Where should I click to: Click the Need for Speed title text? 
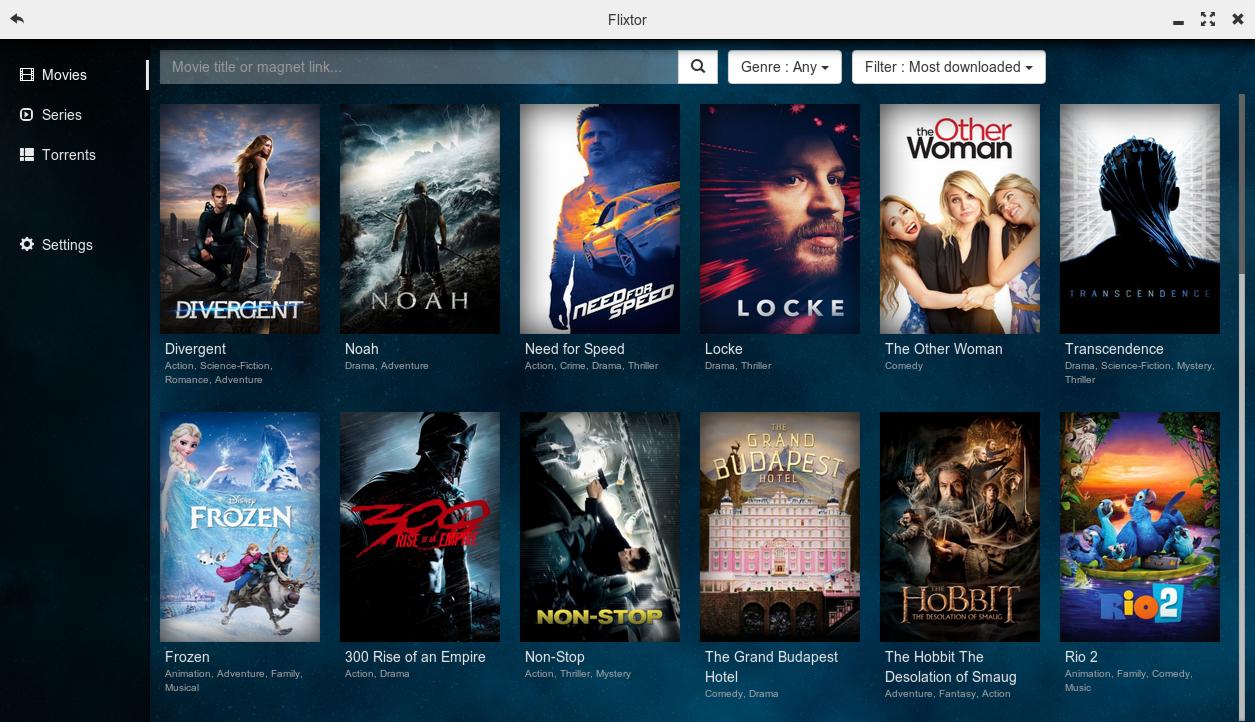click(575, 349)
